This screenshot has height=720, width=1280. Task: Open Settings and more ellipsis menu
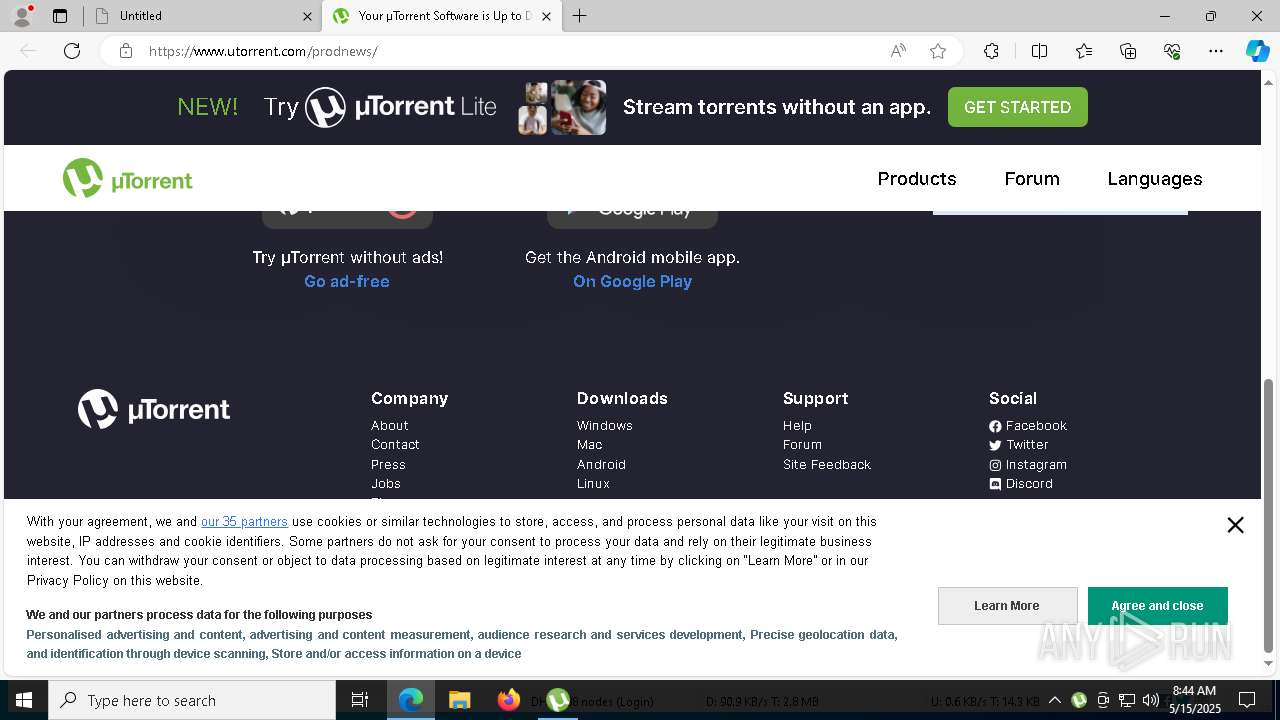[x=1216, y=51]
